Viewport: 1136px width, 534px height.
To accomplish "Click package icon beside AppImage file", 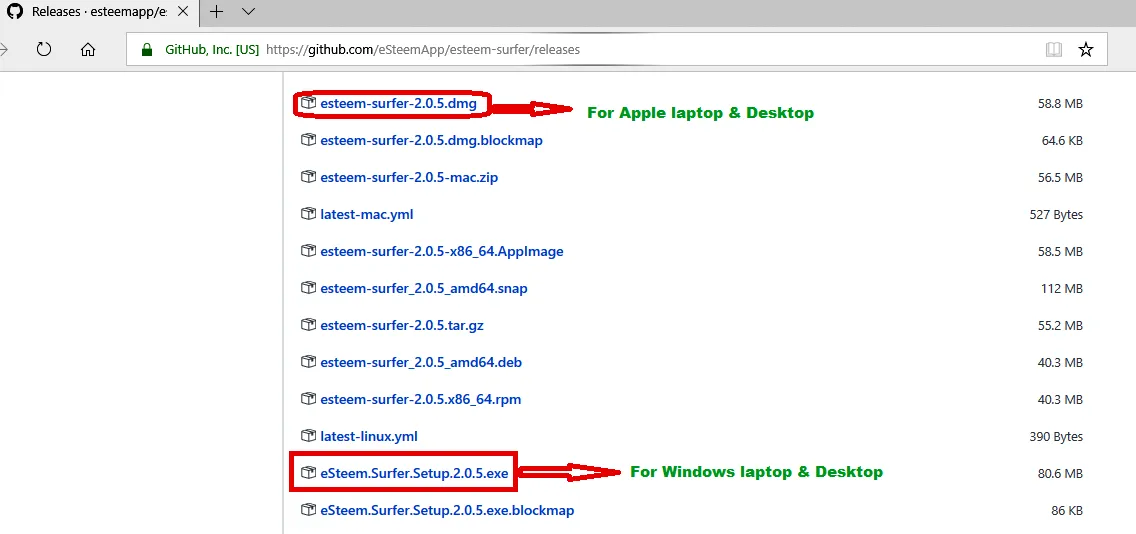I will pyautogui.click(x=308, y=251).
